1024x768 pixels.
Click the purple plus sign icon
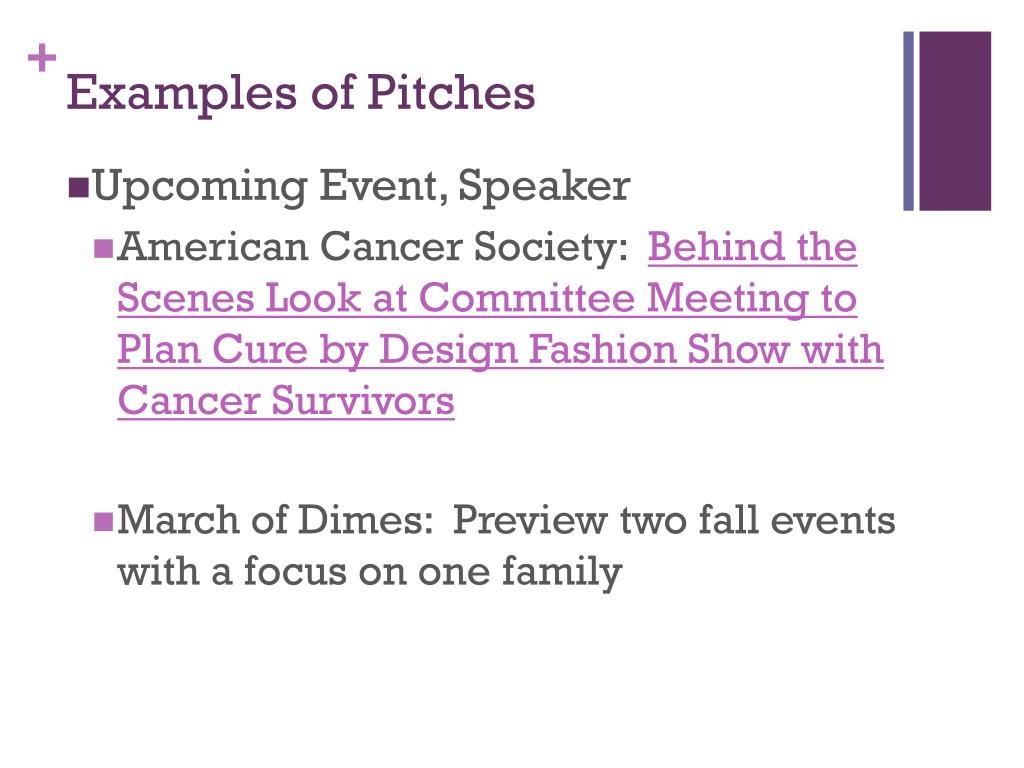42,58
